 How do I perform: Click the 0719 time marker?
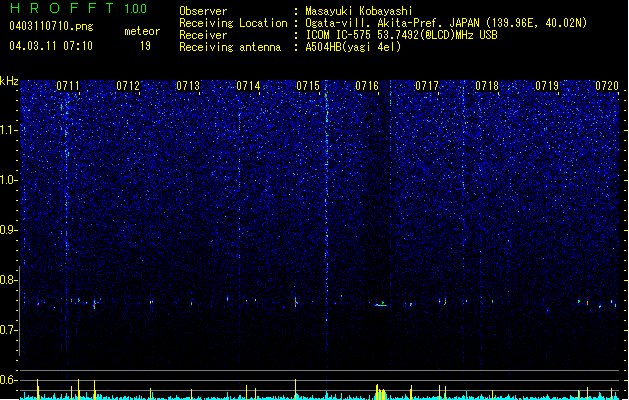[547, 86]
